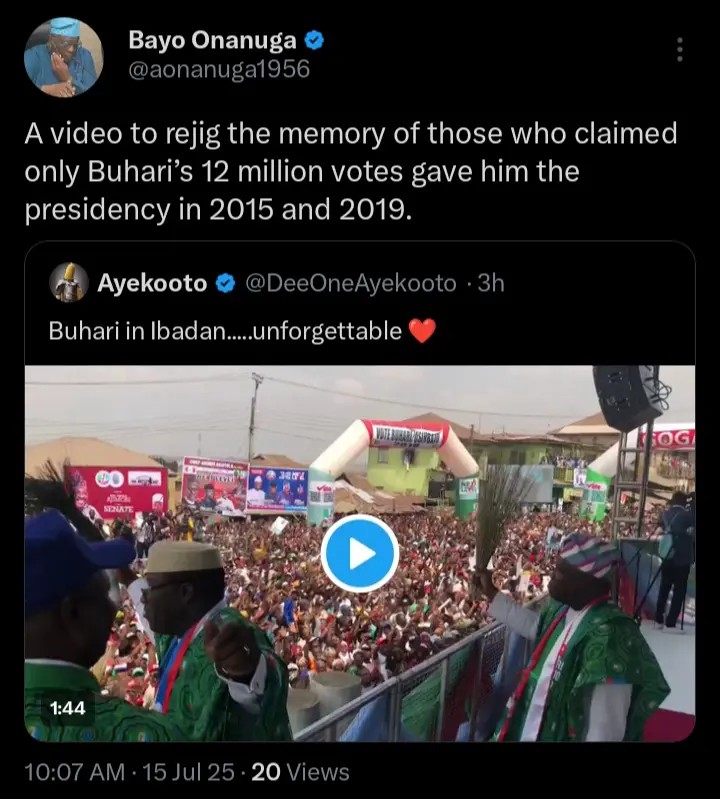Play the Buhari in Ibadan video
Viewport: 720px width, 799px height.
tap(360, 553)
